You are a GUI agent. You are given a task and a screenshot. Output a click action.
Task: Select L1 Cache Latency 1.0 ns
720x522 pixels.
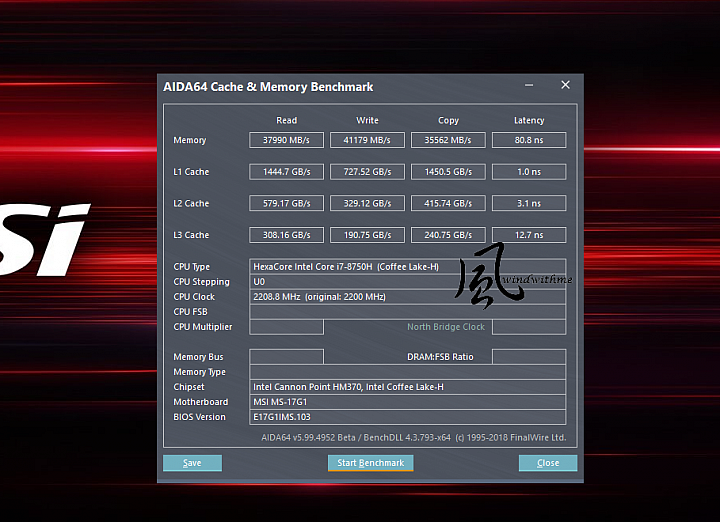pyautogui.click(x=529, y=172)
